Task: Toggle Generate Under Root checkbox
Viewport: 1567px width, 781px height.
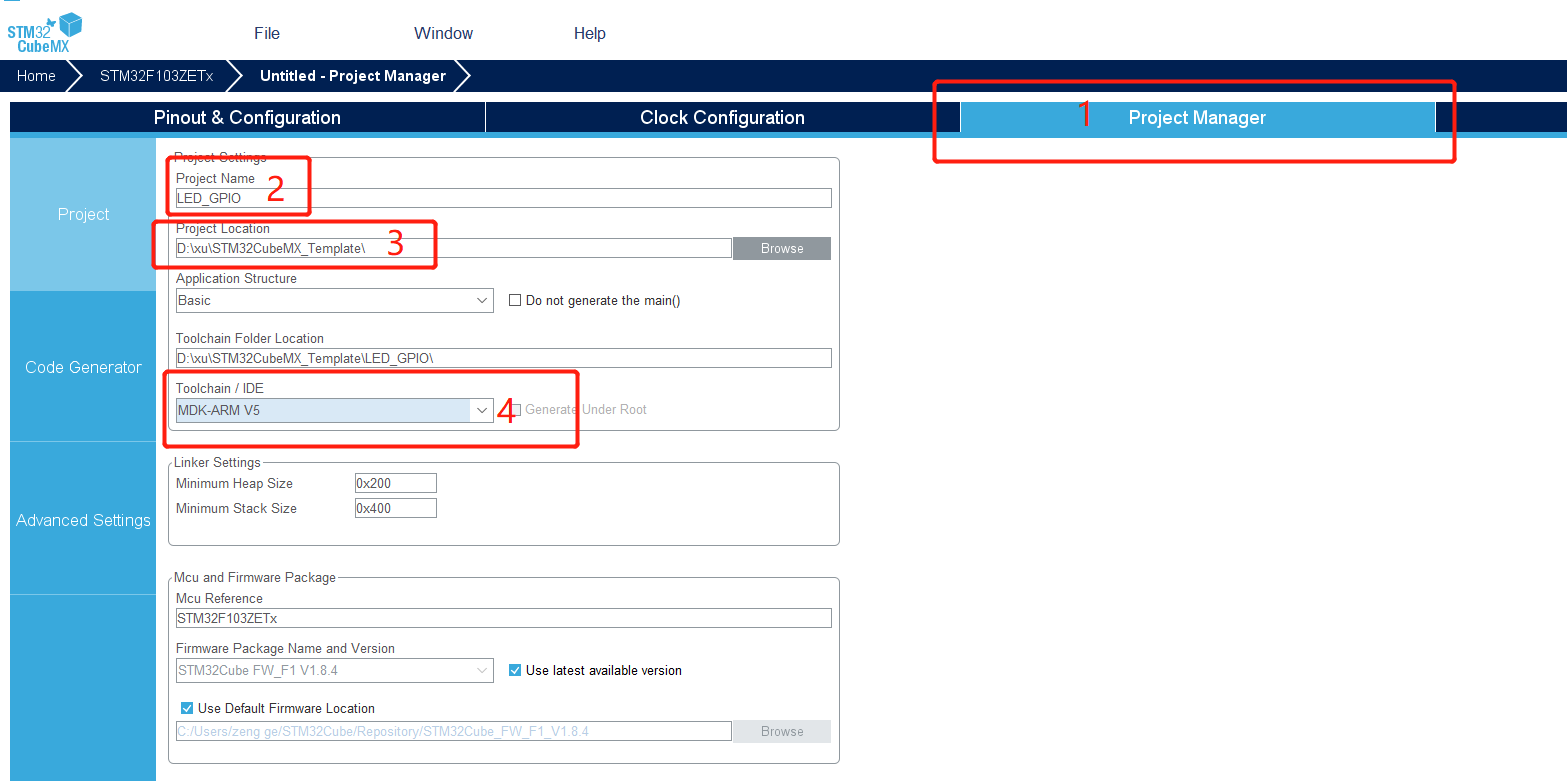Action: click(516, 410)
